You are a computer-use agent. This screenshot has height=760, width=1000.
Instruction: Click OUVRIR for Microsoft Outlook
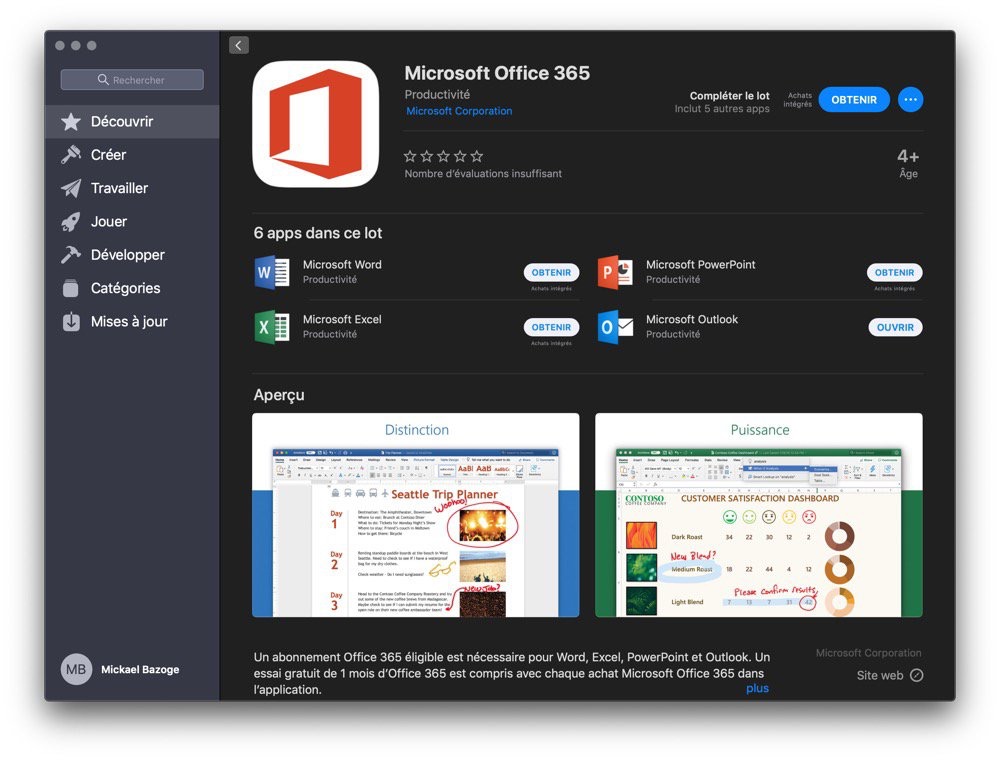pos(895,327)
